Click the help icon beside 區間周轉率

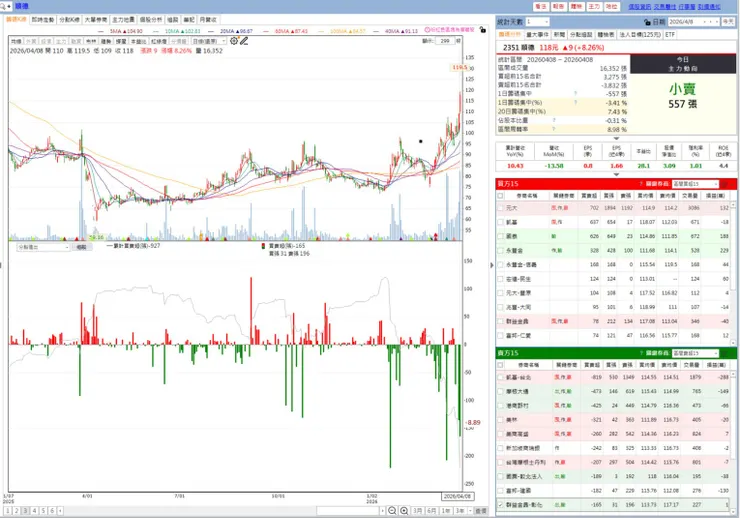click(x=554, y=129)
